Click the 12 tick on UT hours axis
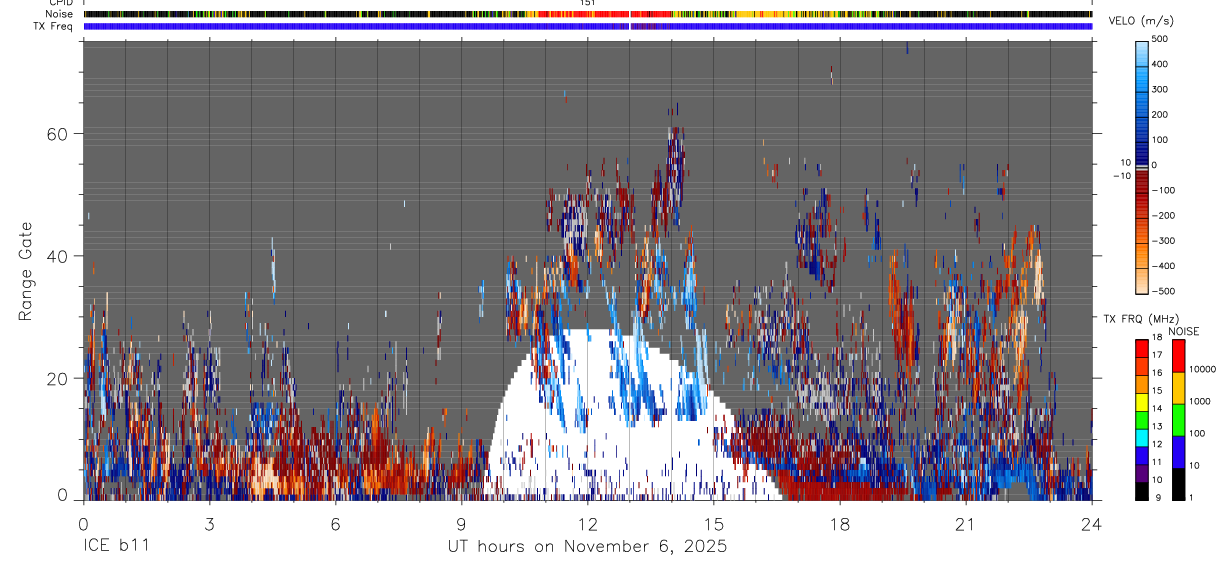The width and height of the screenshot is (1228, 567). pos(588,525)
